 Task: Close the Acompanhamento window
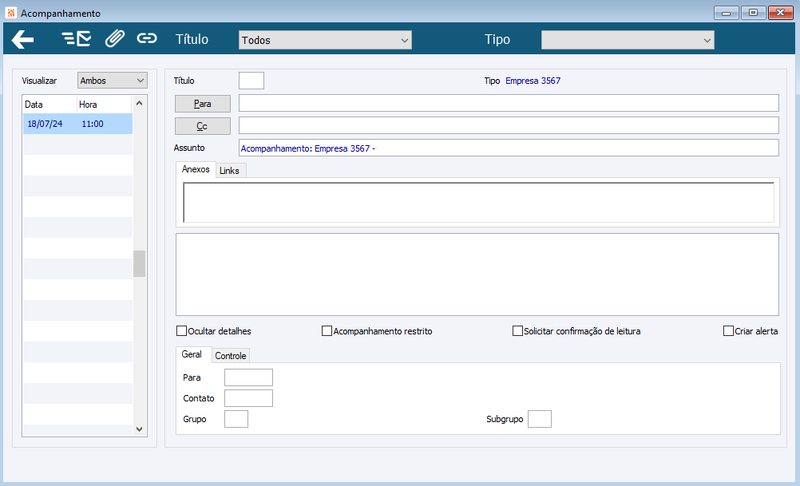(x=781, y=13)
